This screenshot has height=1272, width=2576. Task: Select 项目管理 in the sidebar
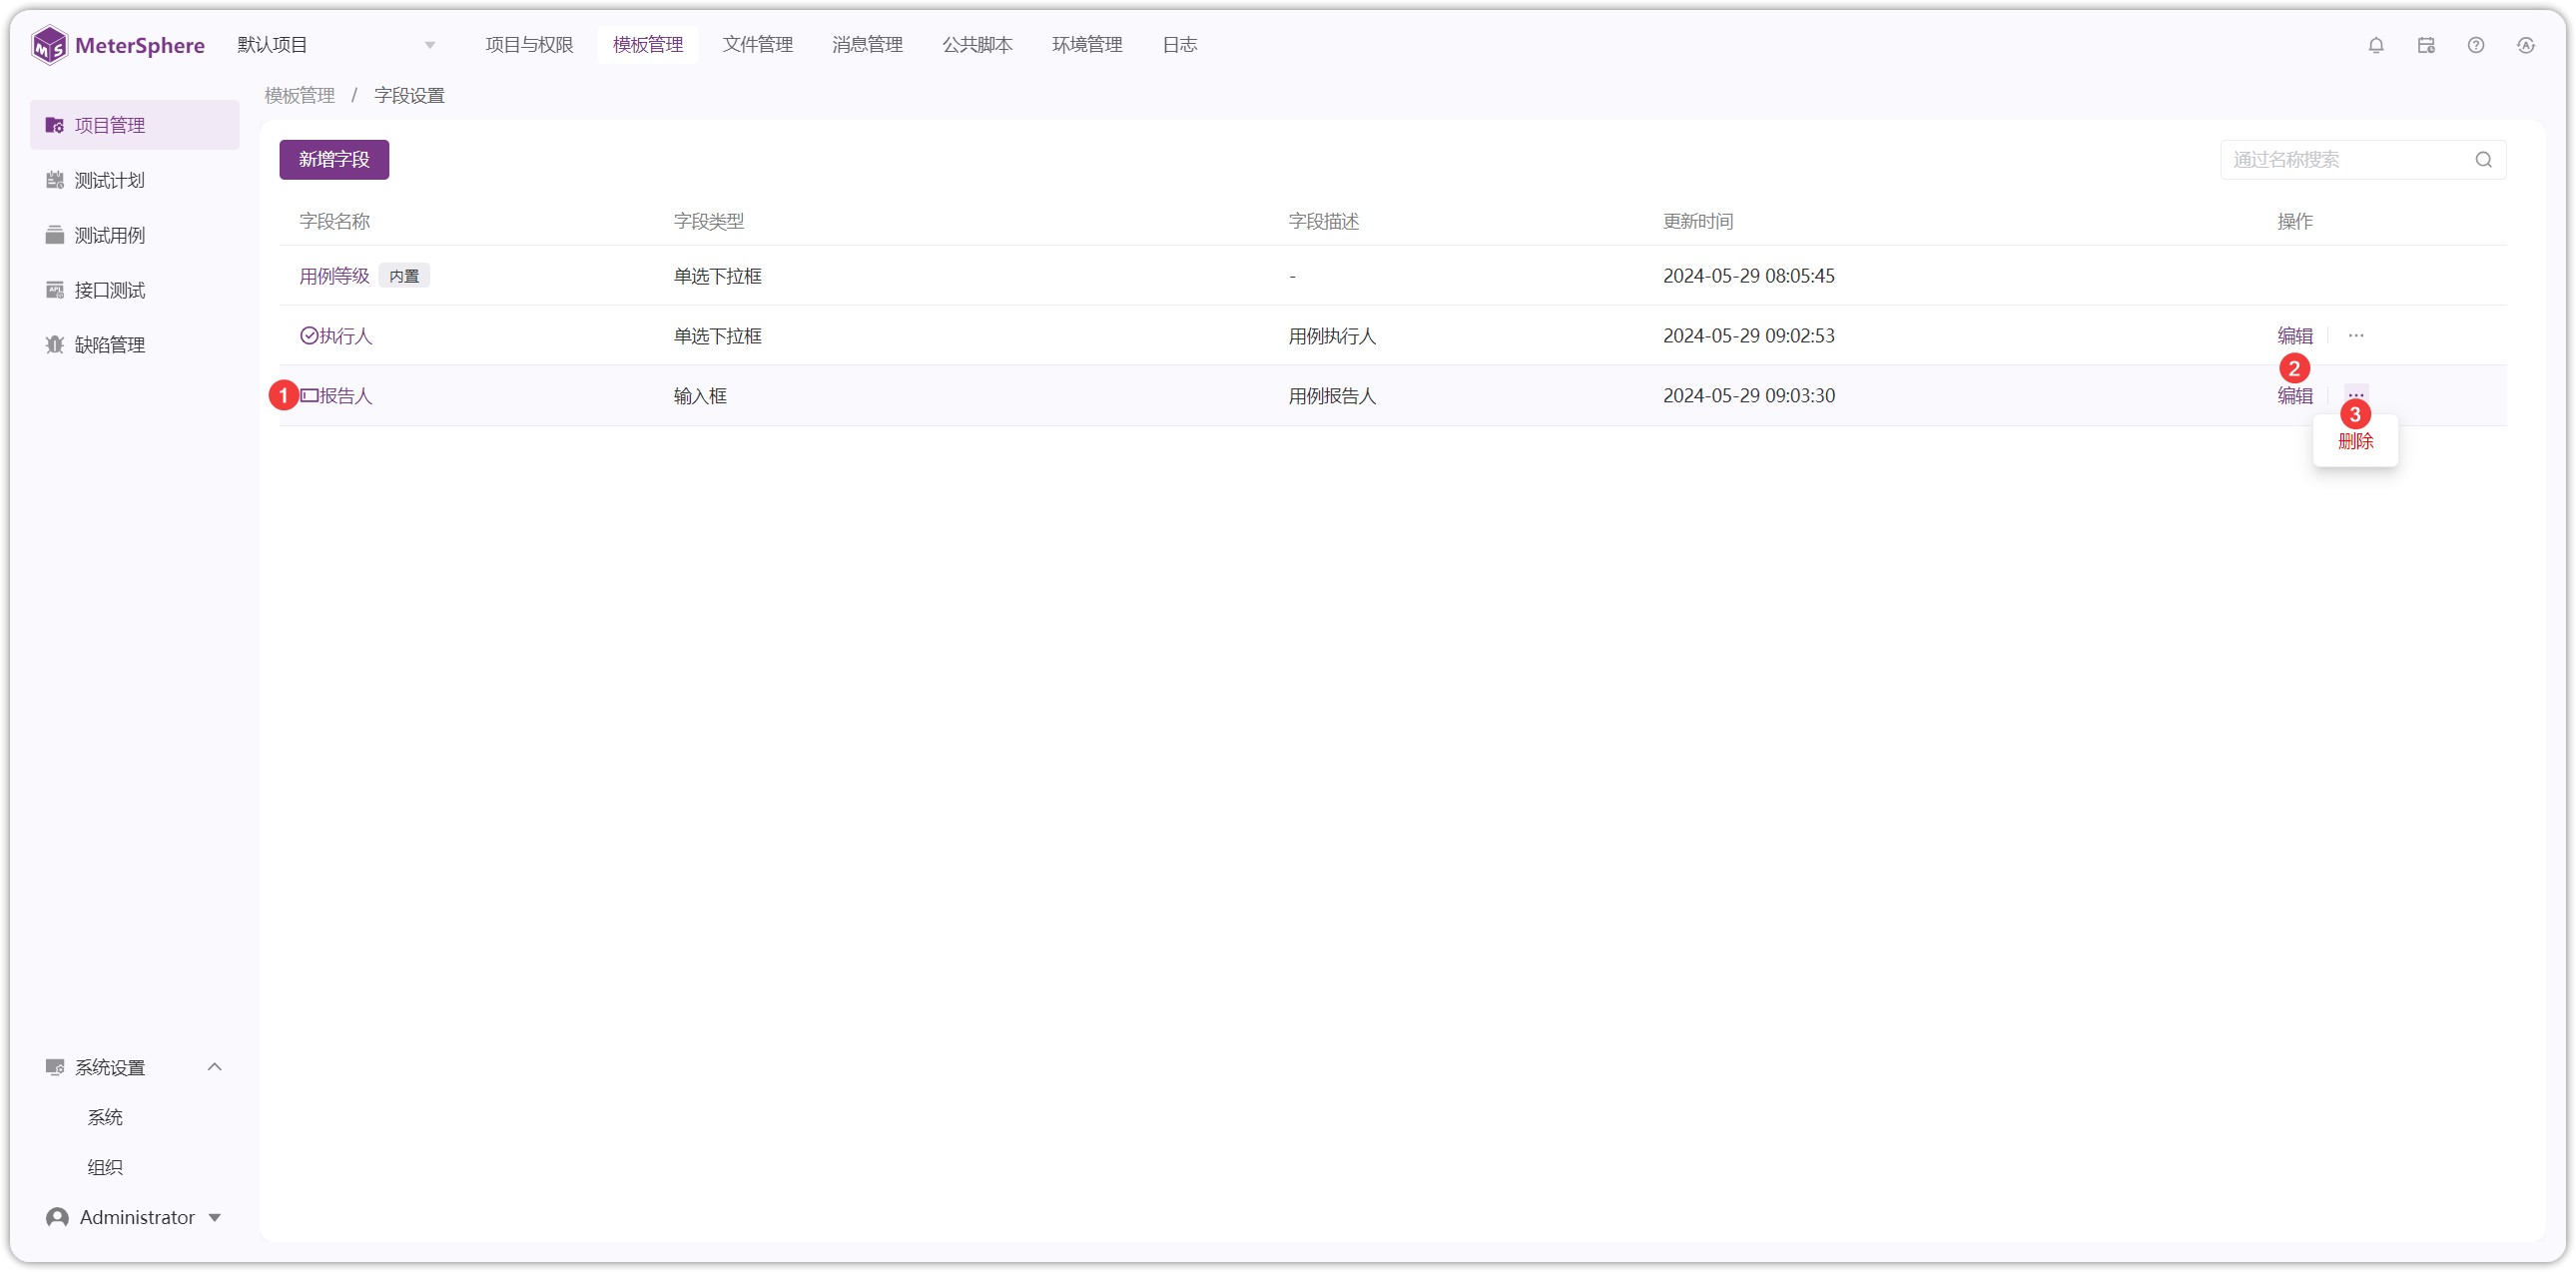134,125
